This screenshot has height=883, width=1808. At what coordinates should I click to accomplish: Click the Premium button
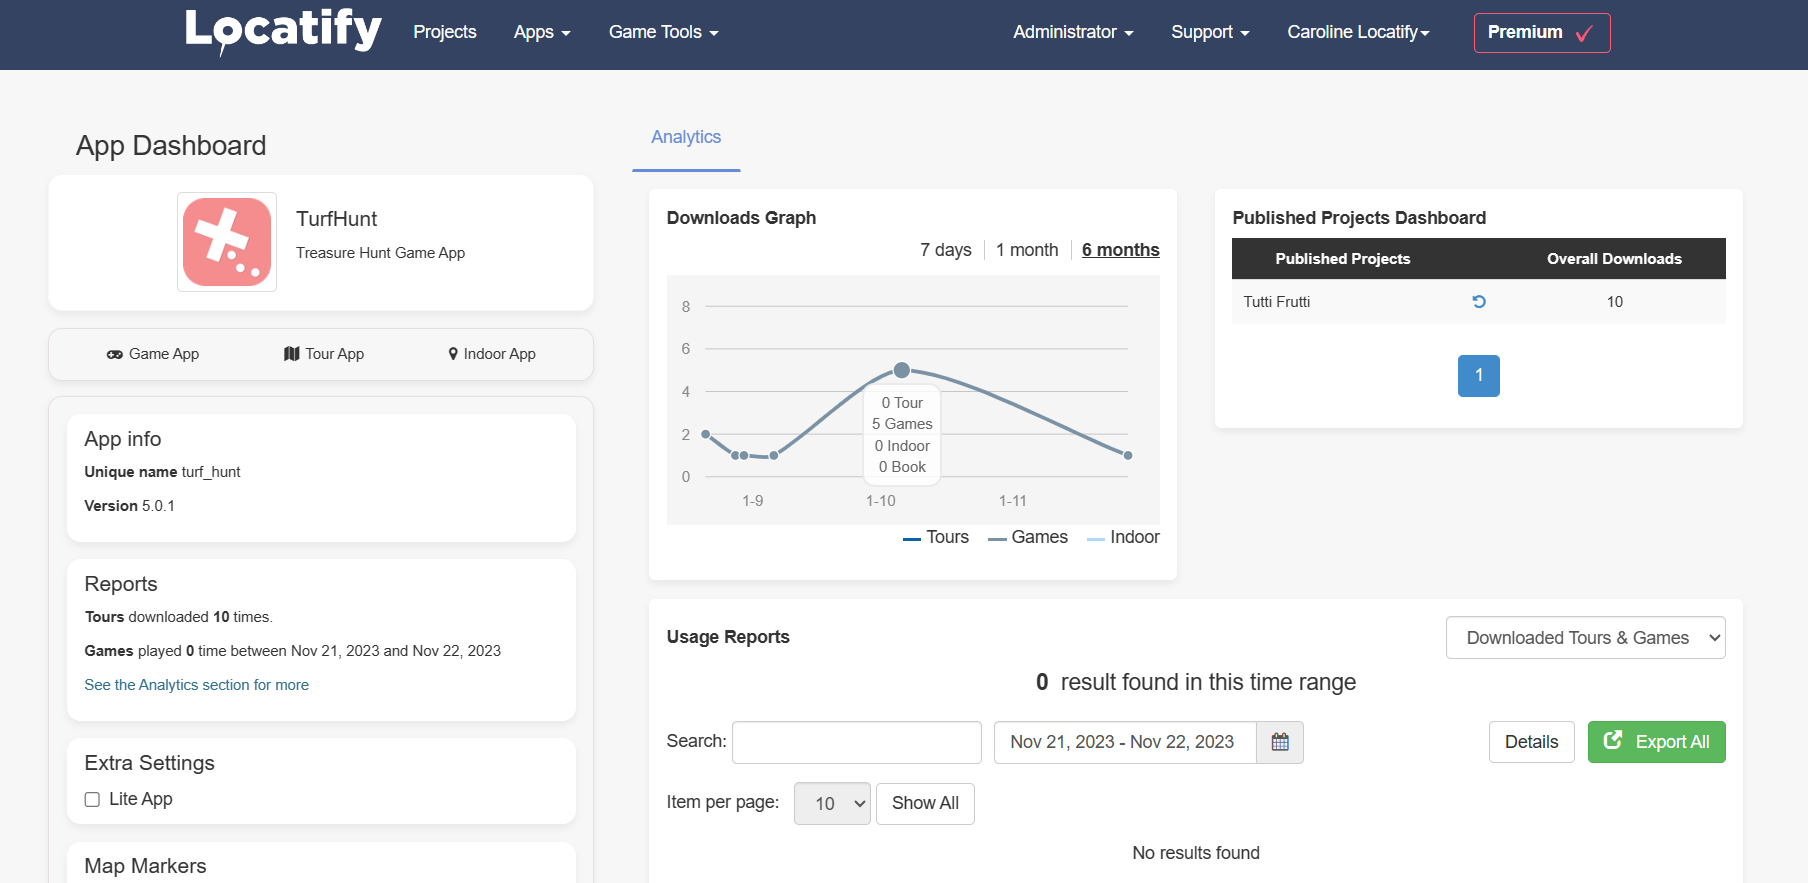tap(1542, 33)
